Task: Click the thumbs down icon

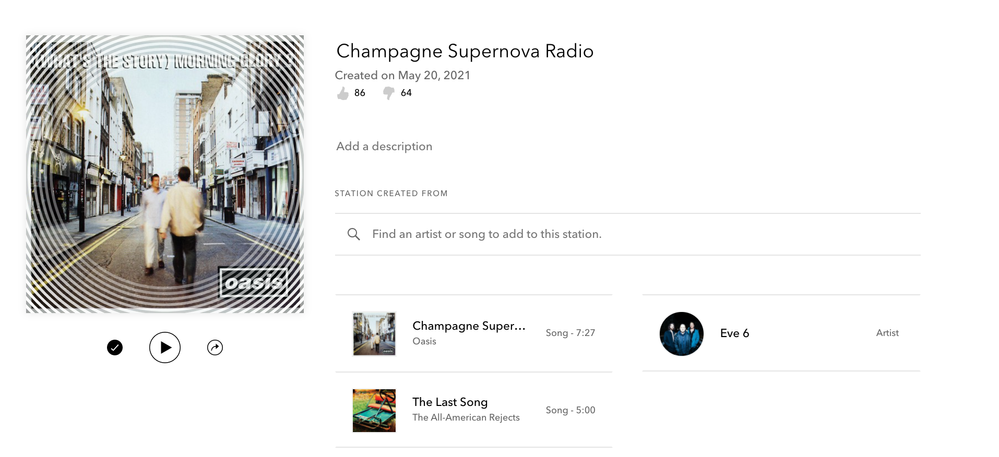Action: 389,94
